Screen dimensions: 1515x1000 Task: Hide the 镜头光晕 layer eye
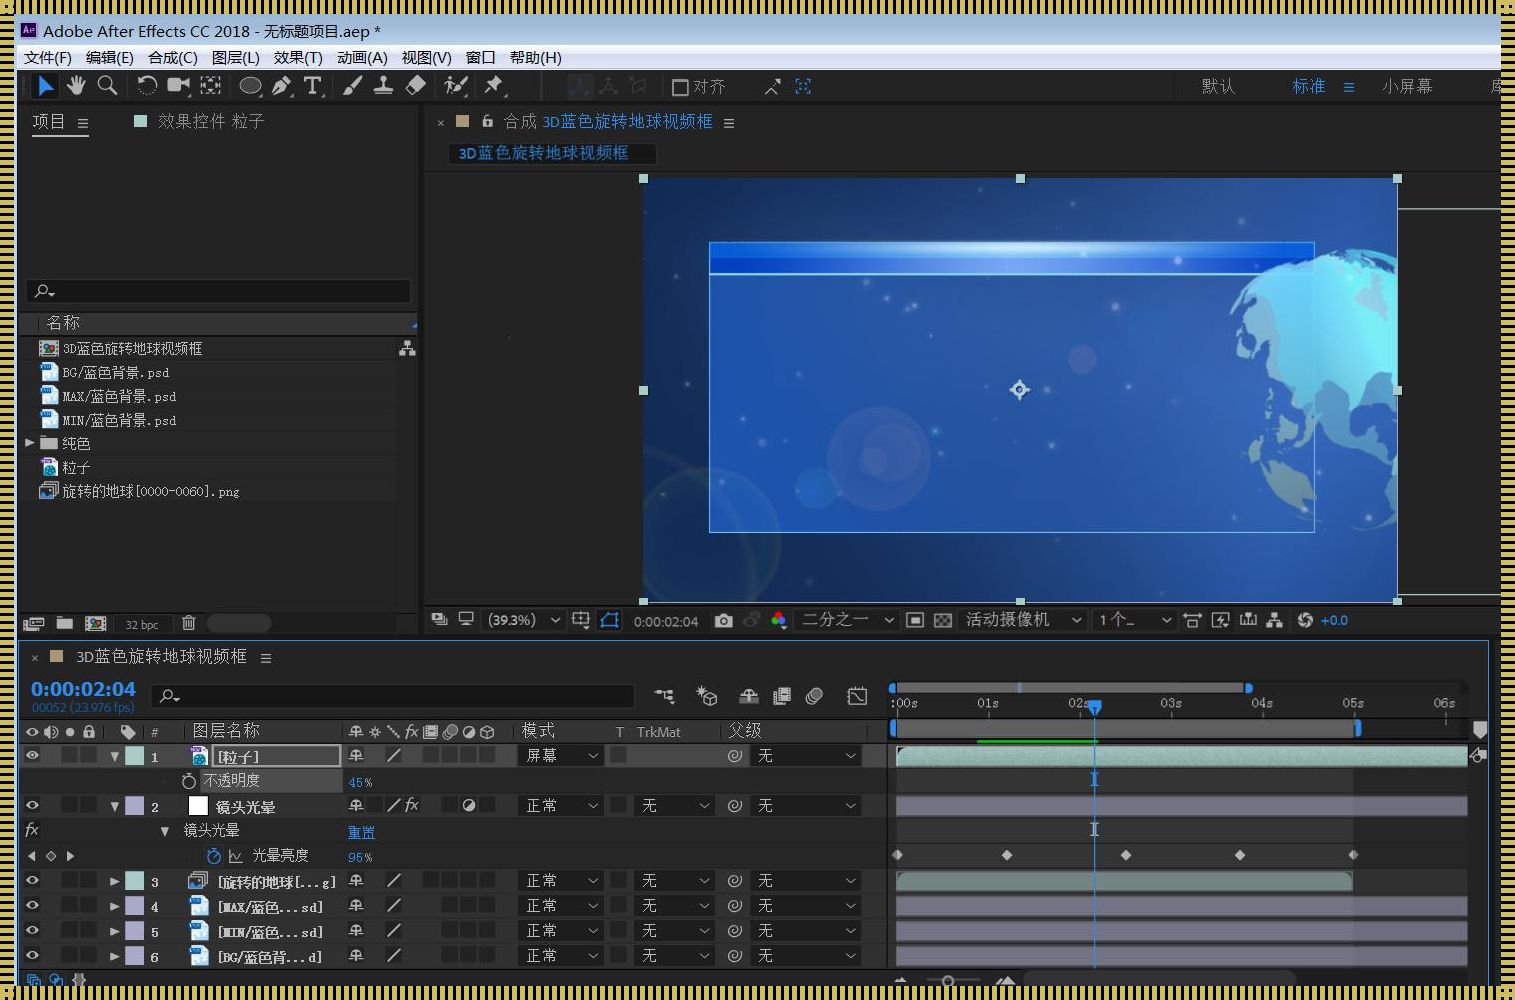coord(32,806)
